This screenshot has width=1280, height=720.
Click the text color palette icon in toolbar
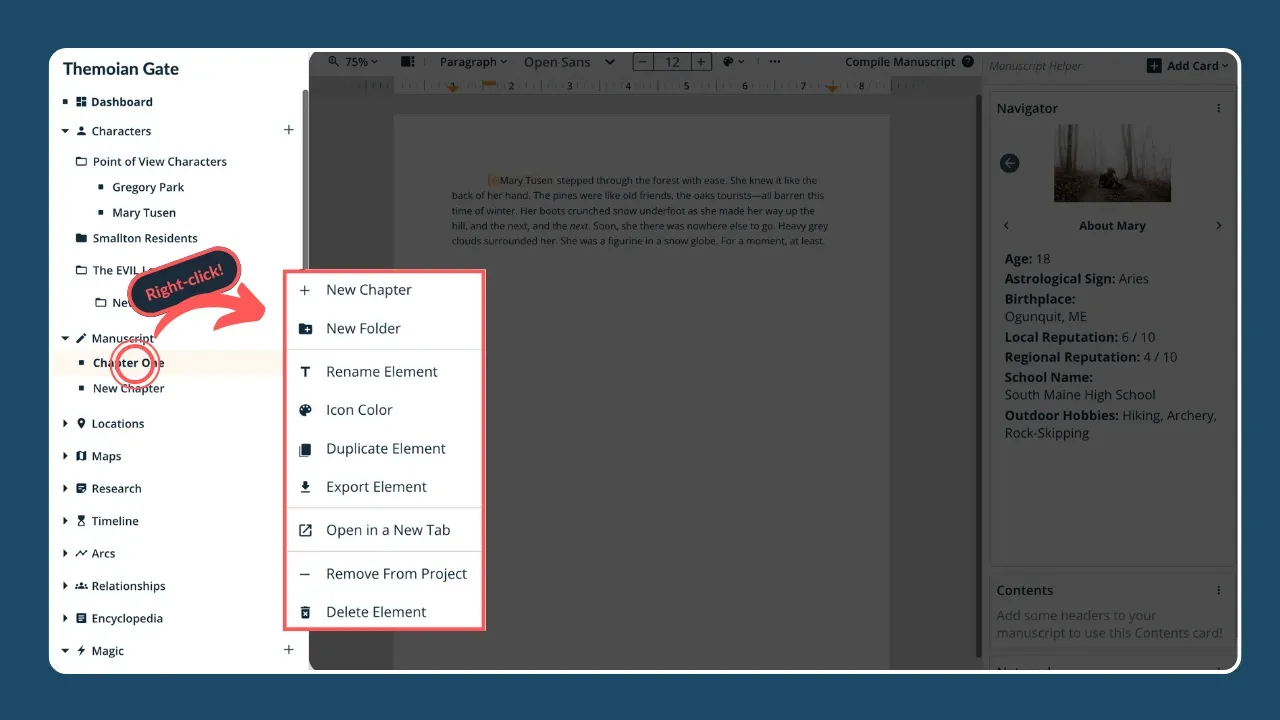(729, 62)
